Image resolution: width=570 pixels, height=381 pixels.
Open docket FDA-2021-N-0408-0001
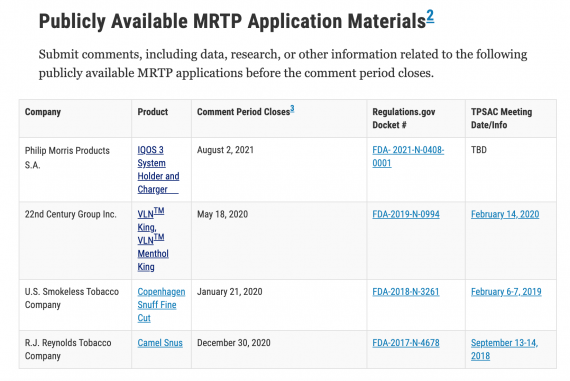point(408,157)
